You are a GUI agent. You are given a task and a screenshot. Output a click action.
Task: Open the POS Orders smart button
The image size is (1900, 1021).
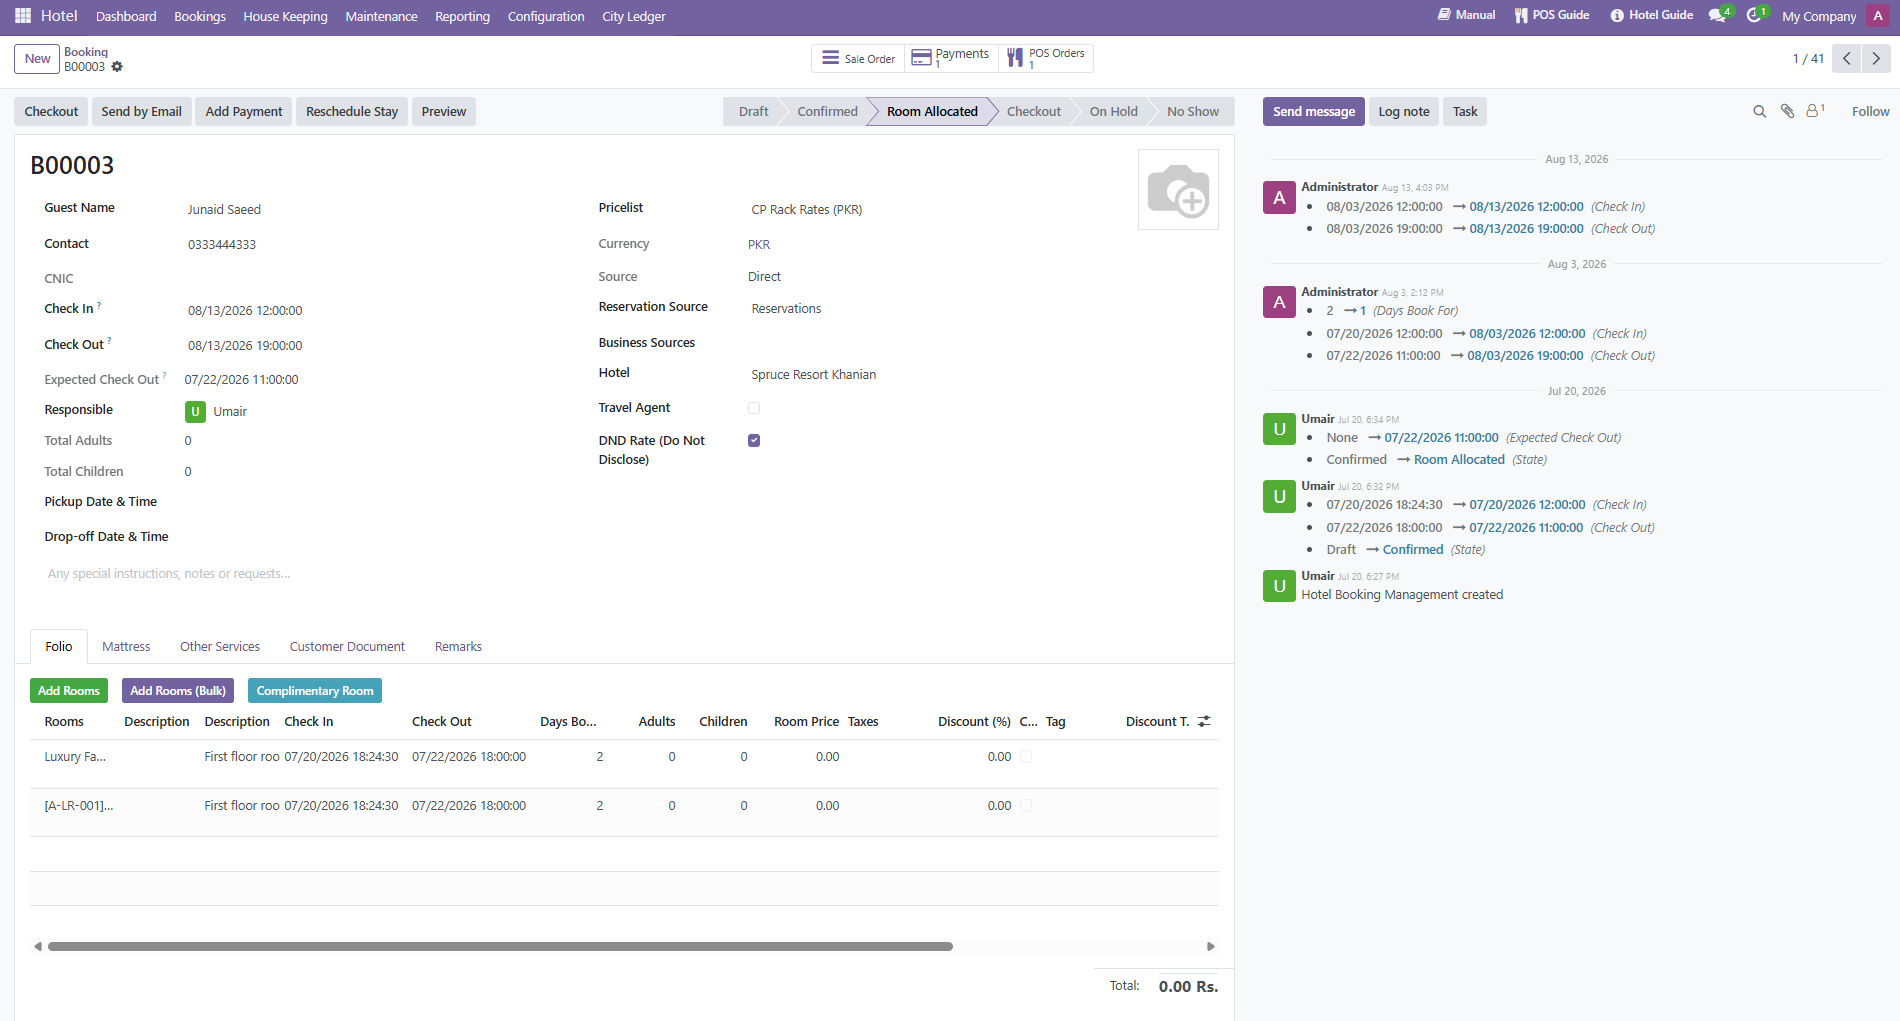pos(1046,59)
